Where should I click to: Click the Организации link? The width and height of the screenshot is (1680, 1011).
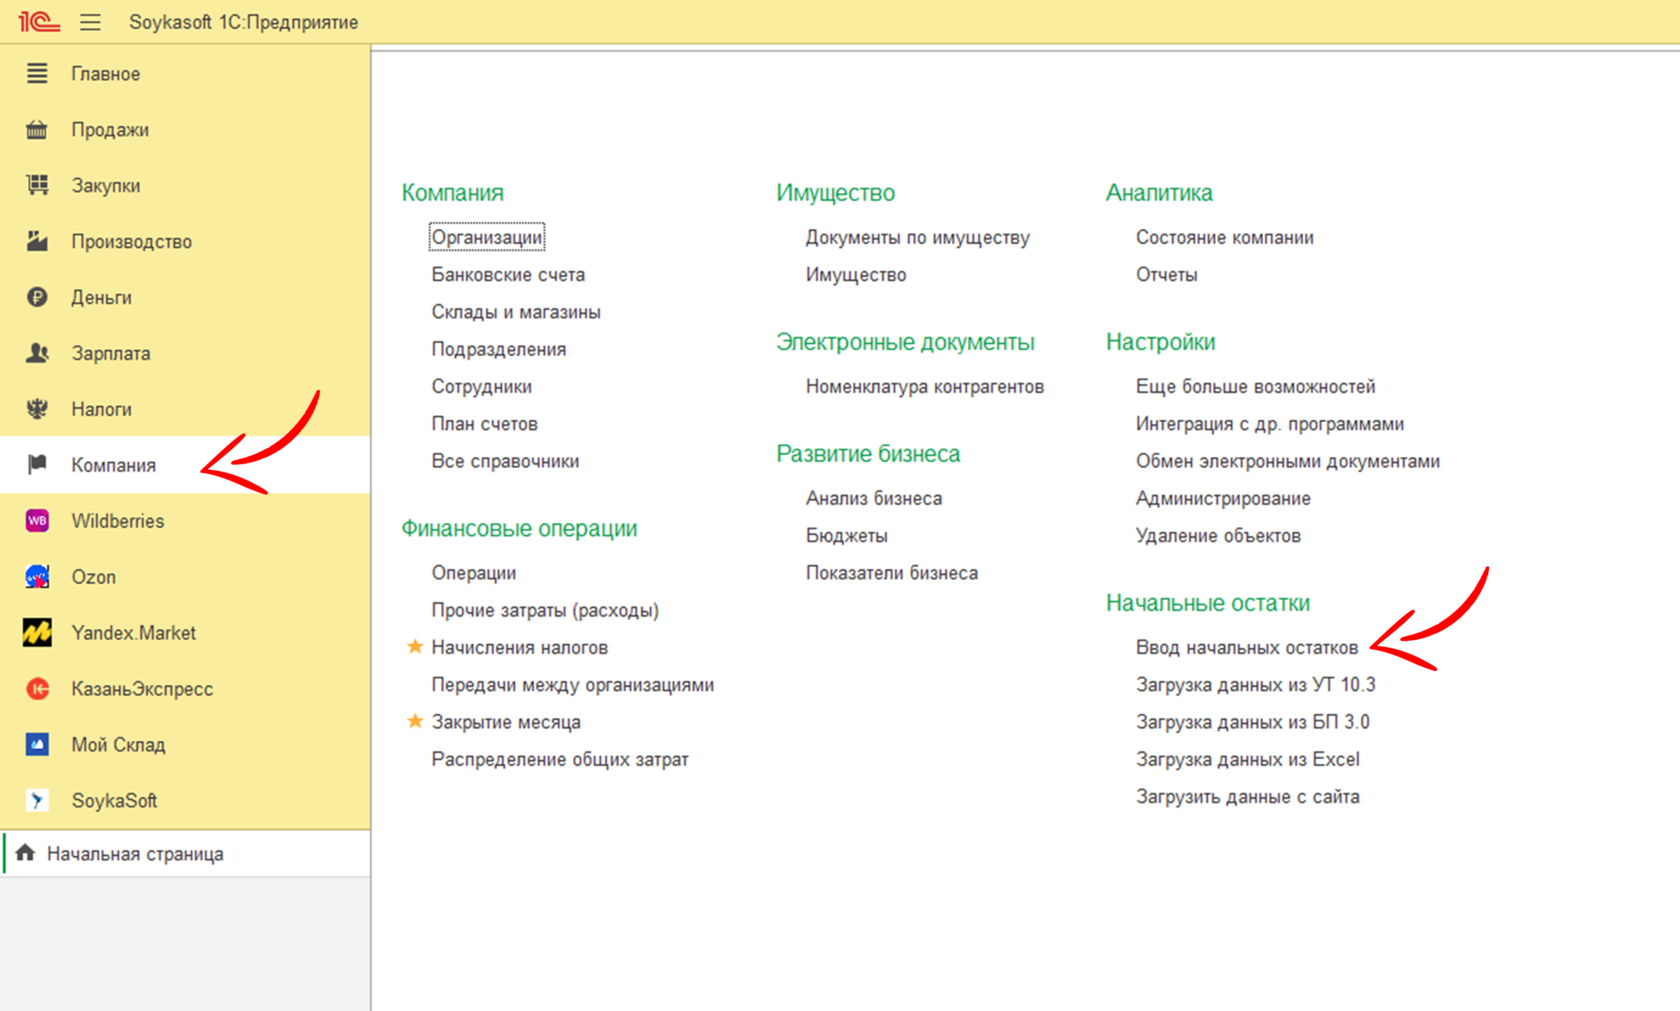tap(487, 237)
